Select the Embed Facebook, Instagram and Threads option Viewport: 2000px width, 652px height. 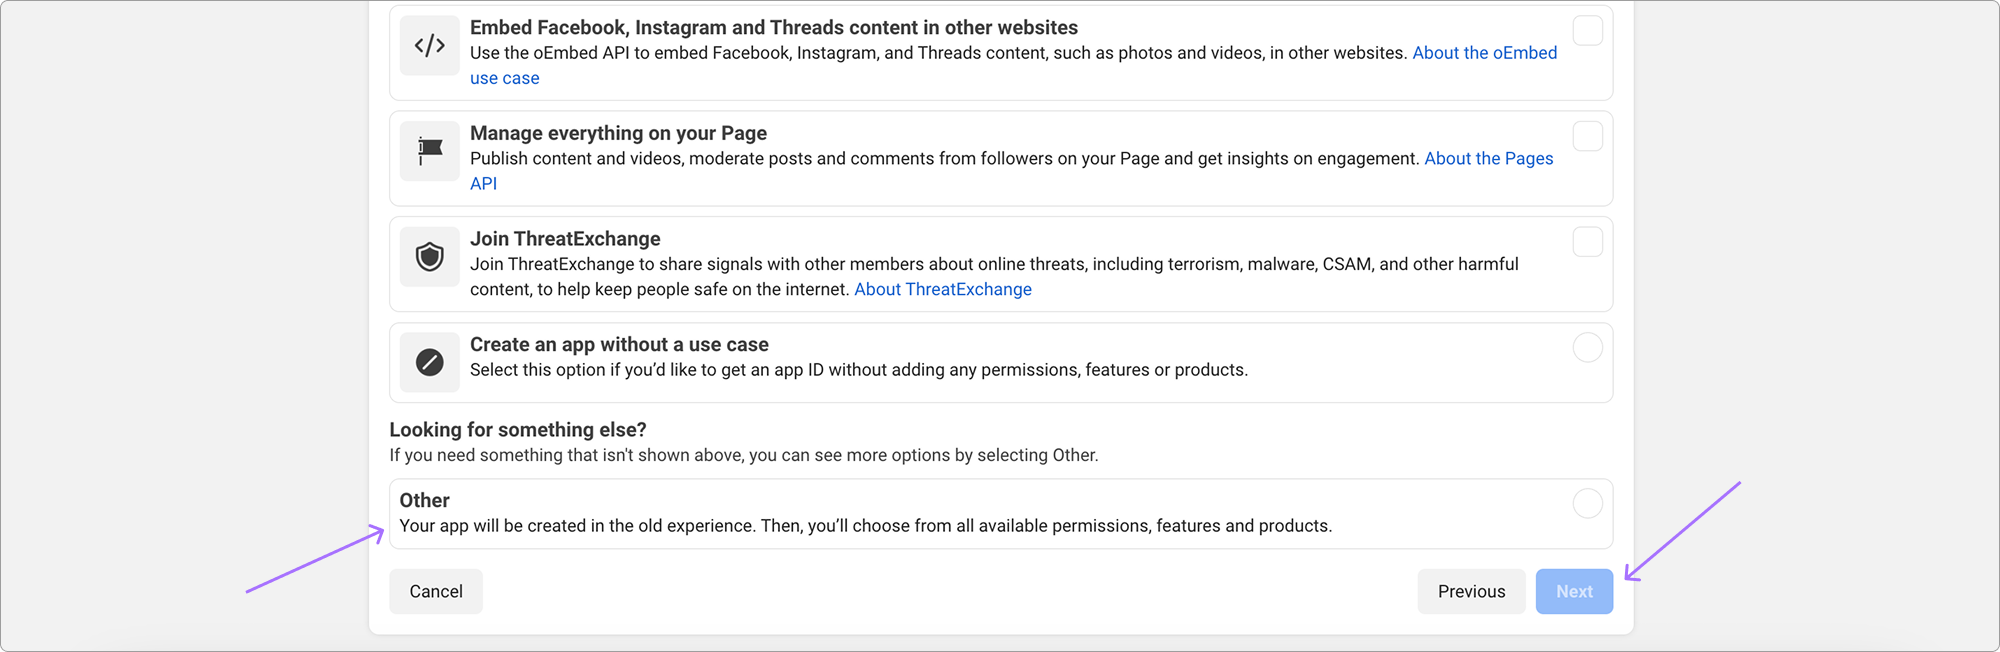click(1587, 30)
